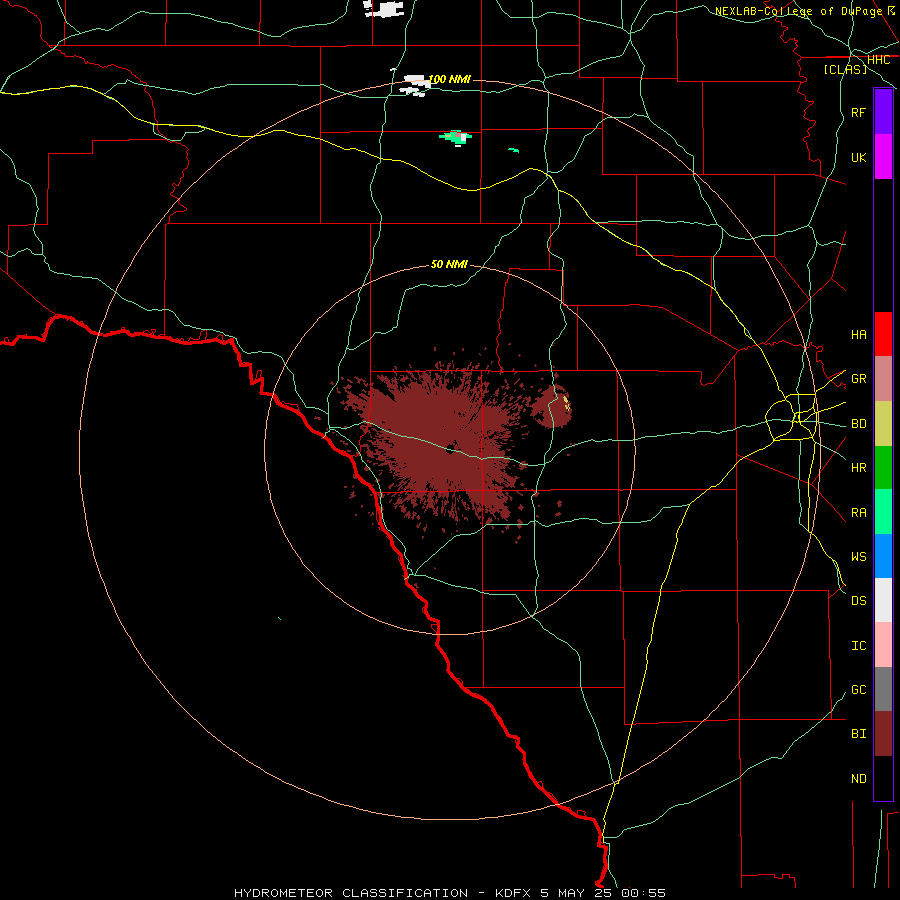This screenshot has width=900, height=900.
Task: Click the RF purple legend swatch
Action: coord(883,112)
